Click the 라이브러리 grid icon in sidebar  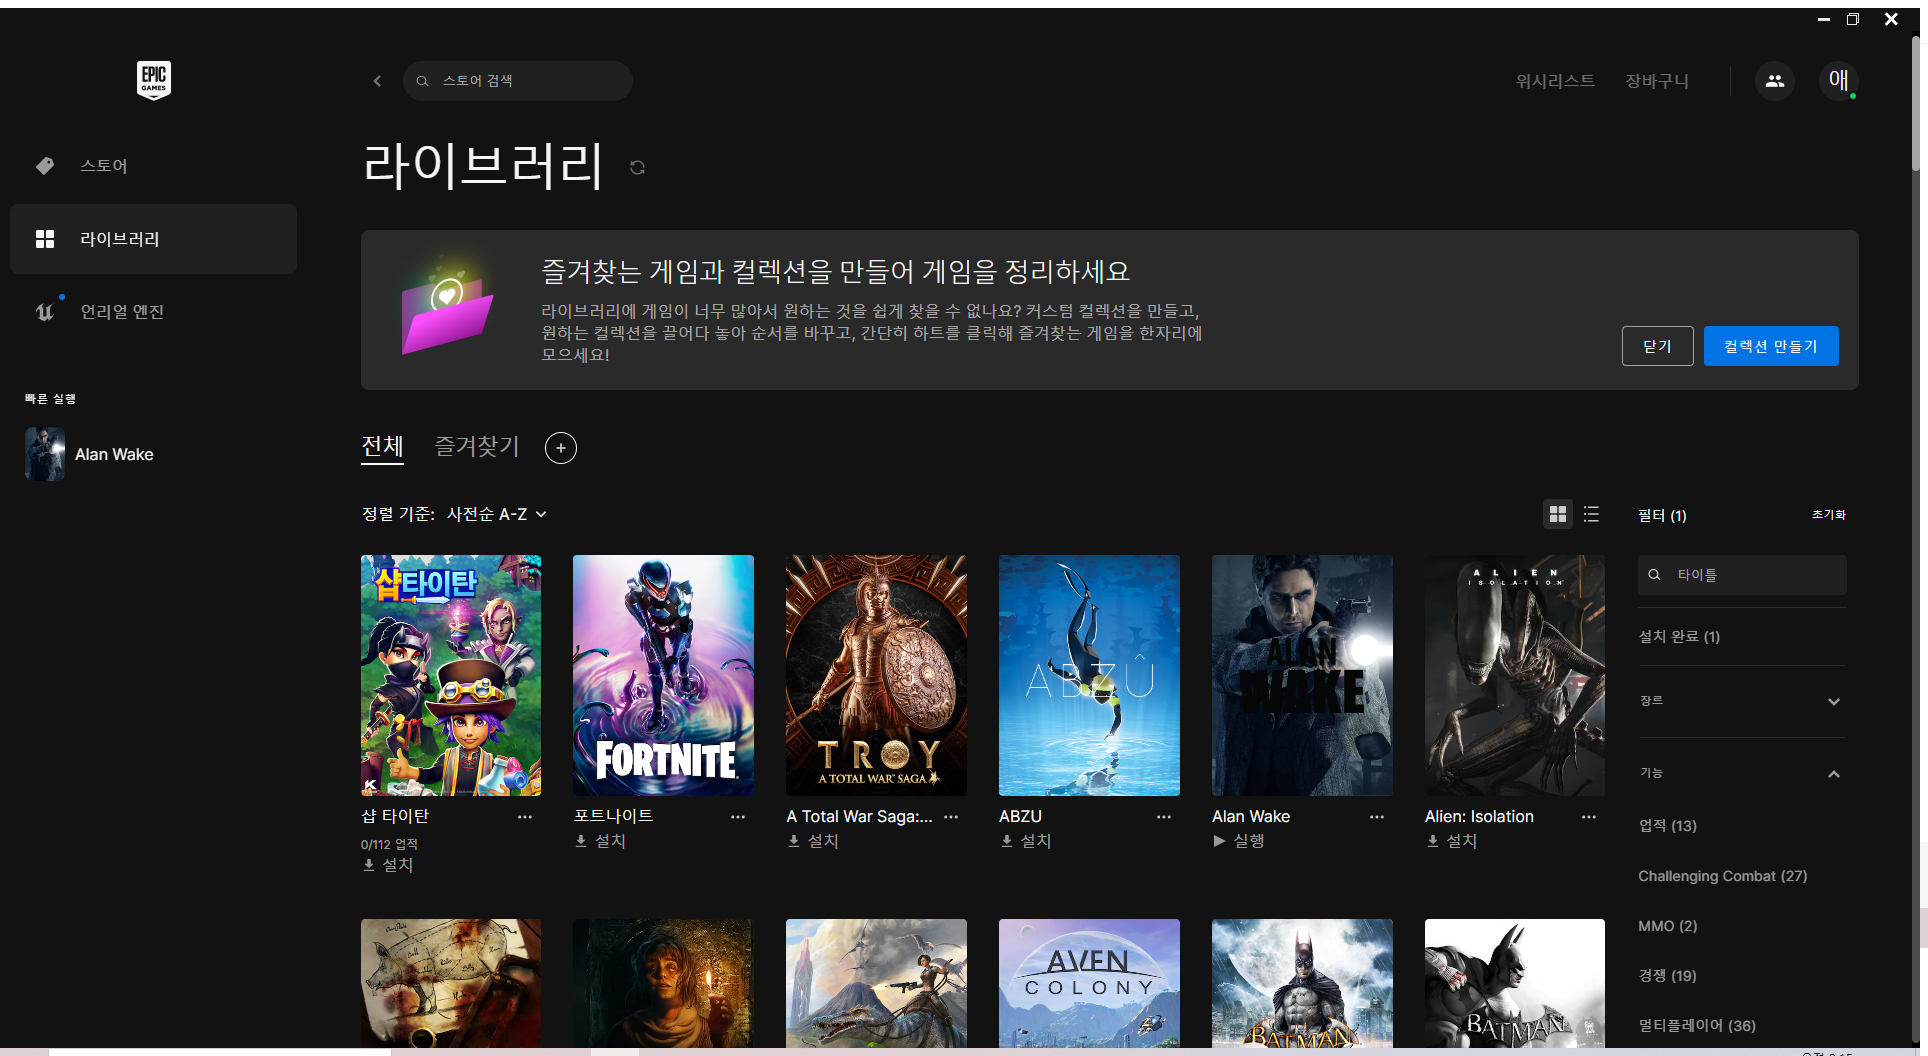[x=45, y=239]
